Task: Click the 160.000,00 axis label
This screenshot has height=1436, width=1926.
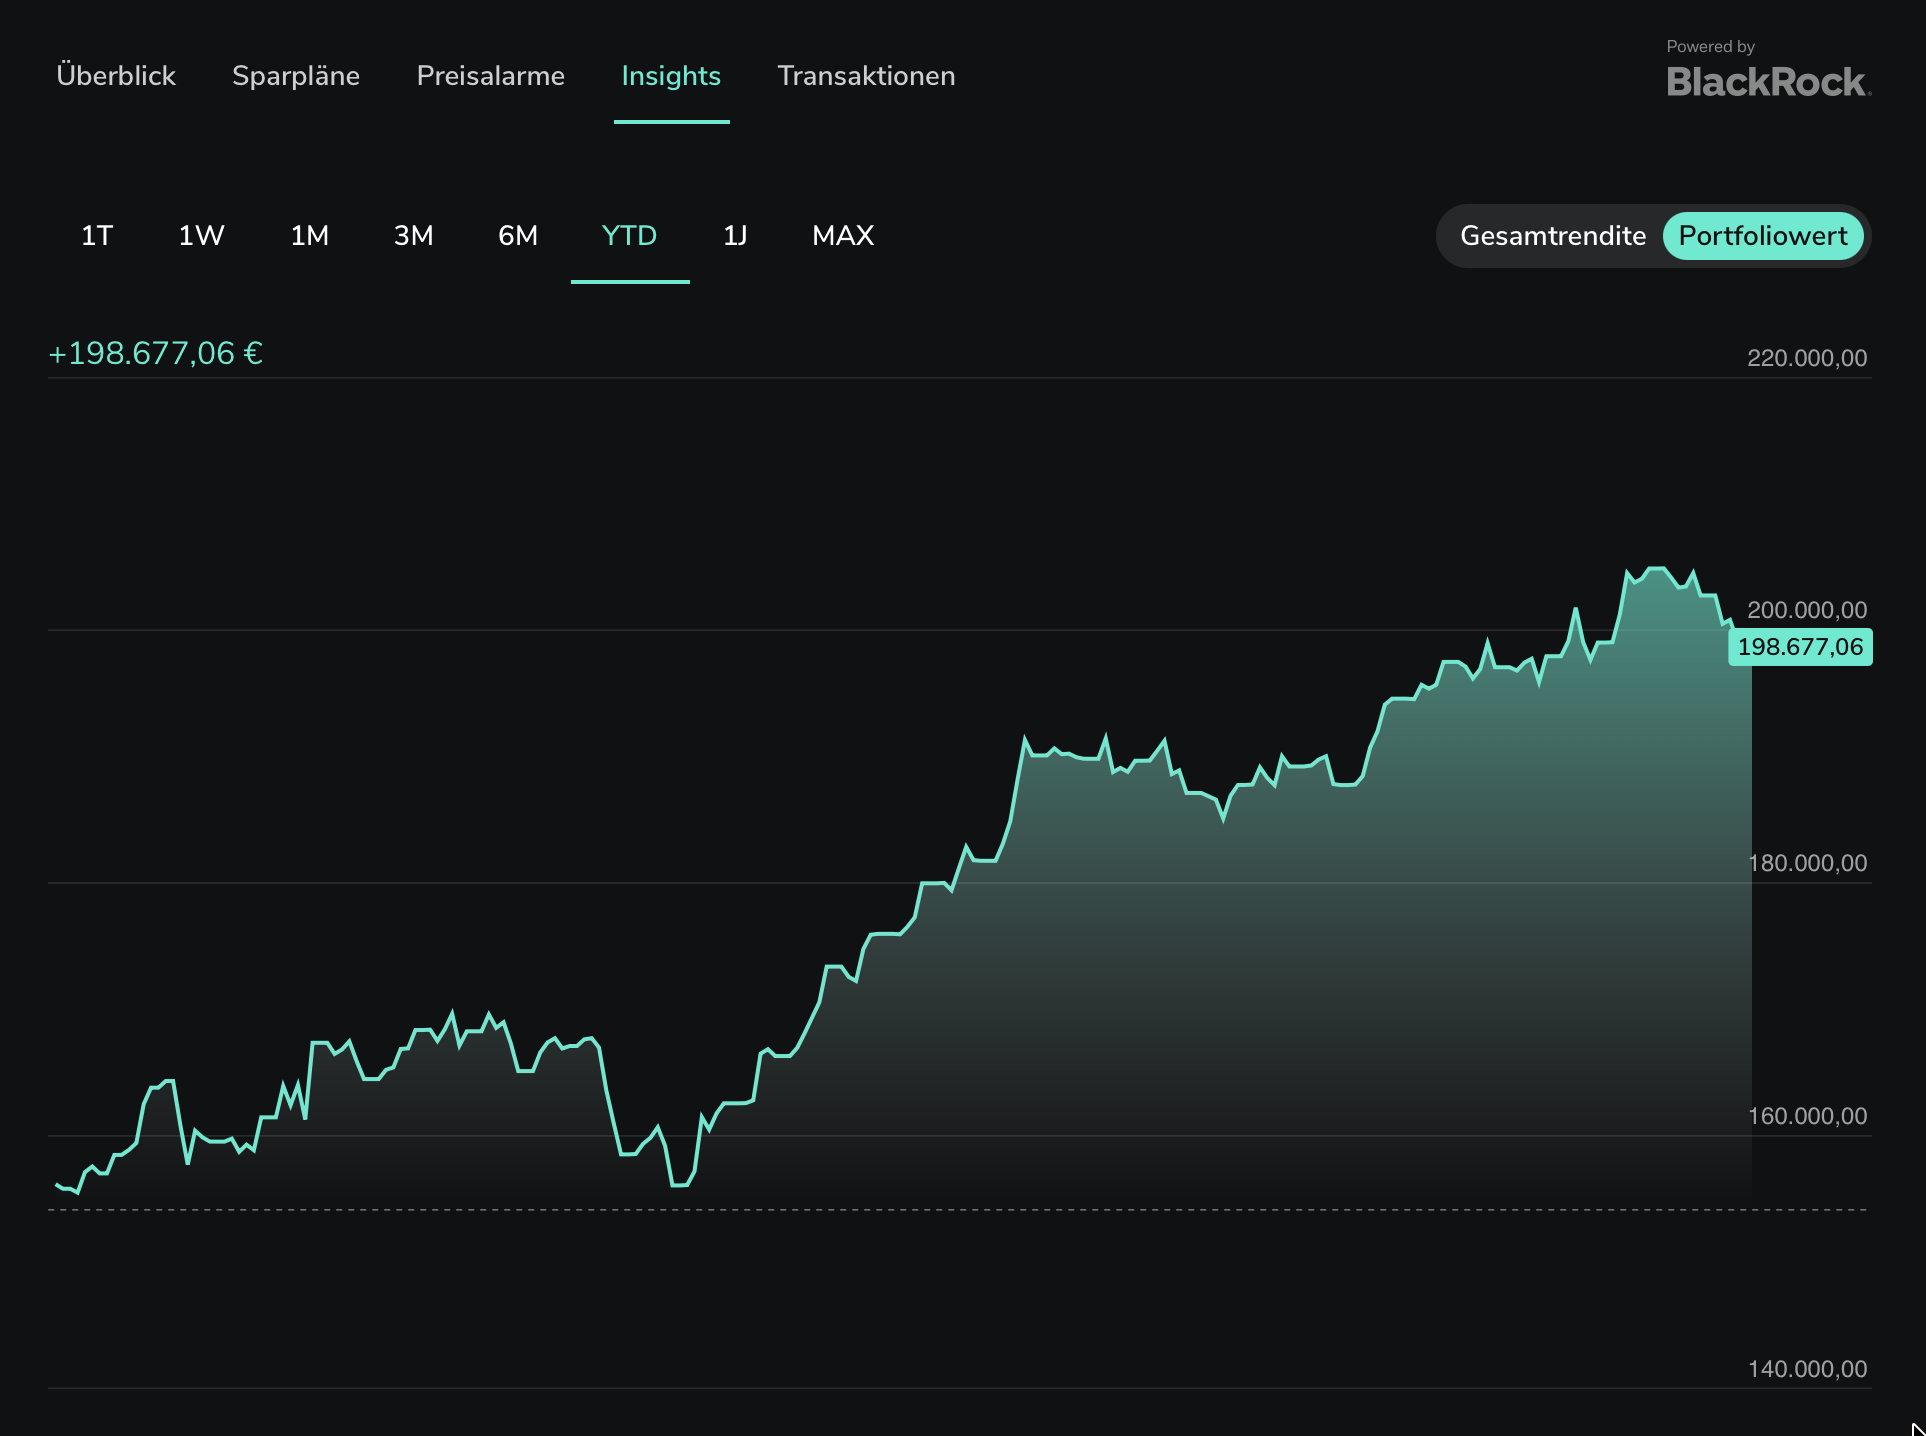Action: (1807, 1116)
